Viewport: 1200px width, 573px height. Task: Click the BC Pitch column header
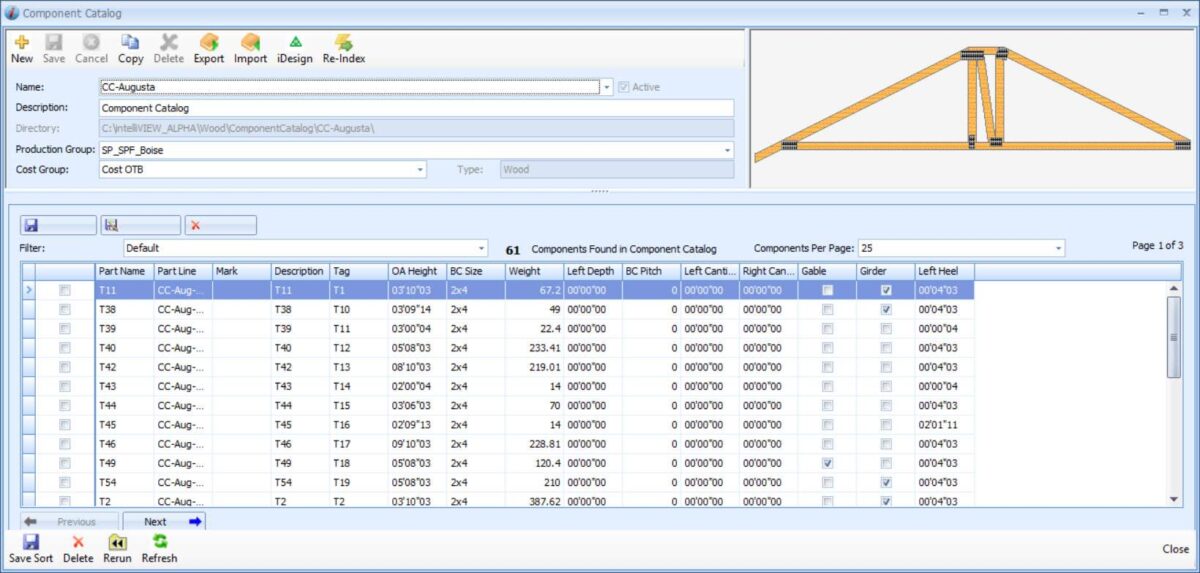click(651, 271)
